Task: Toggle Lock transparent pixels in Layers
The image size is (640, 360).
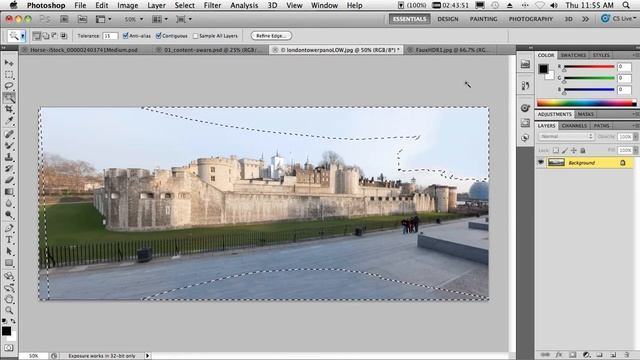Action: point(556,151)
